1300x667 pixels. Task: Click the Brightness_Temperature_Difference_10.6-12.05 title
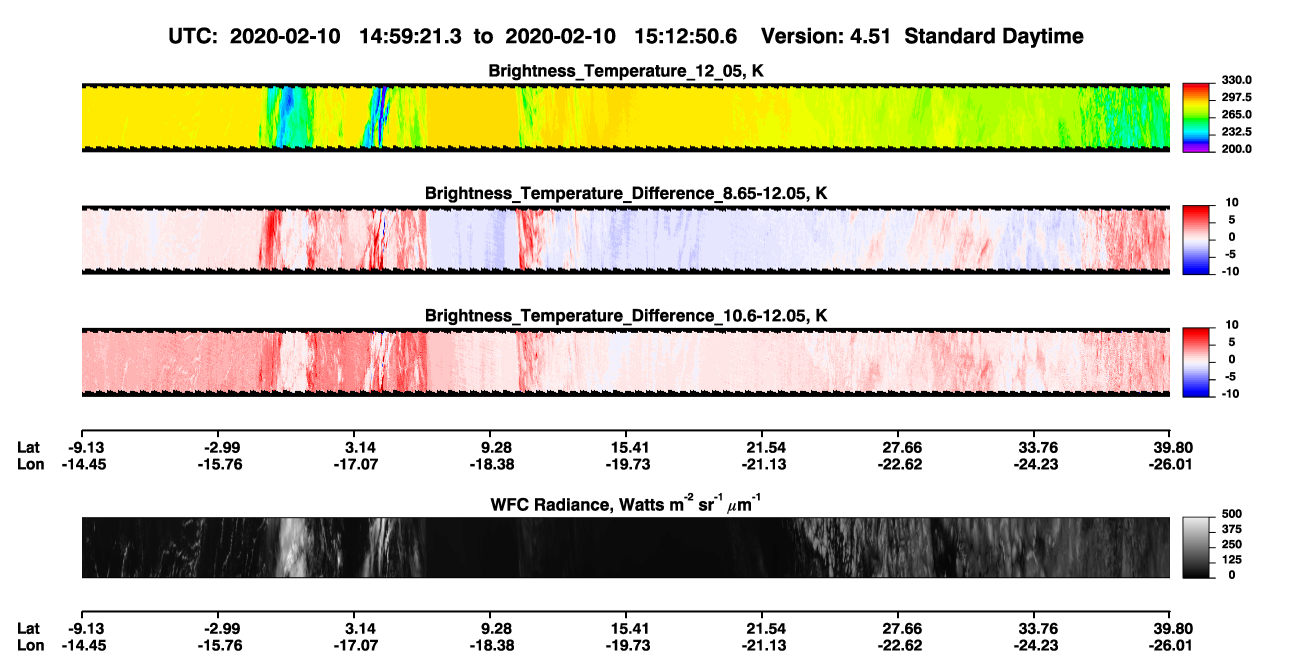[627, 315]
